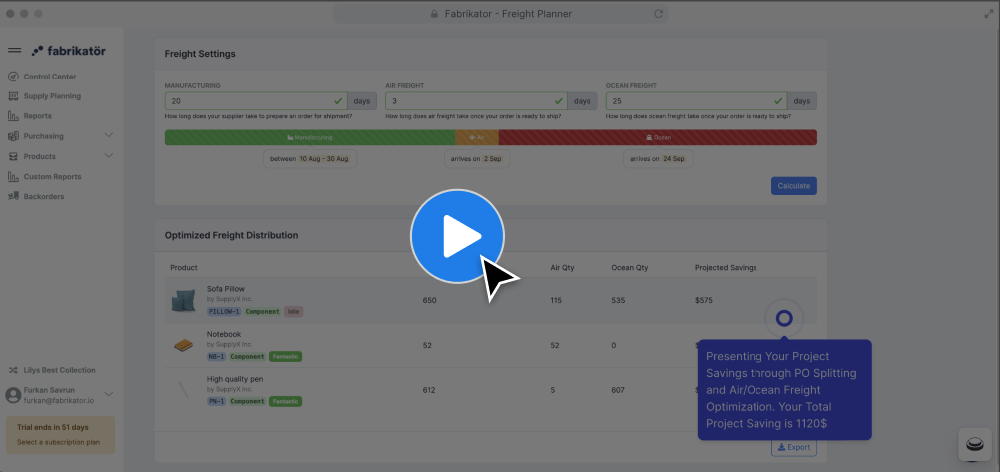Click the Projected Savings column header

coord(725,267)
